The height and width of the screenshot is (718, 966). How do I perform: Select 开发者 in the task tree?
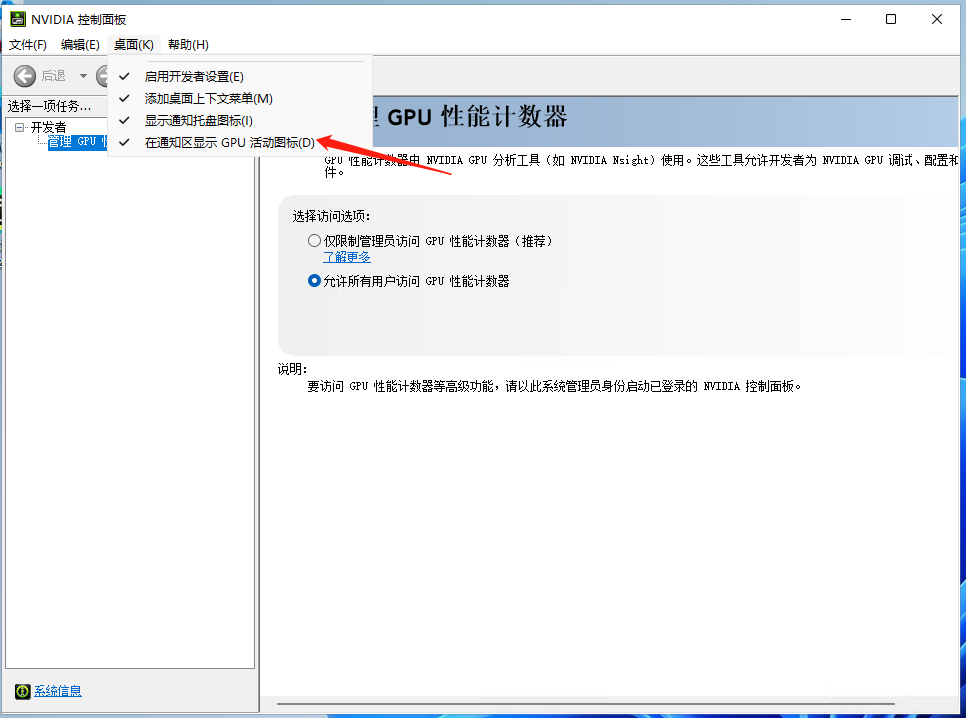48,128
